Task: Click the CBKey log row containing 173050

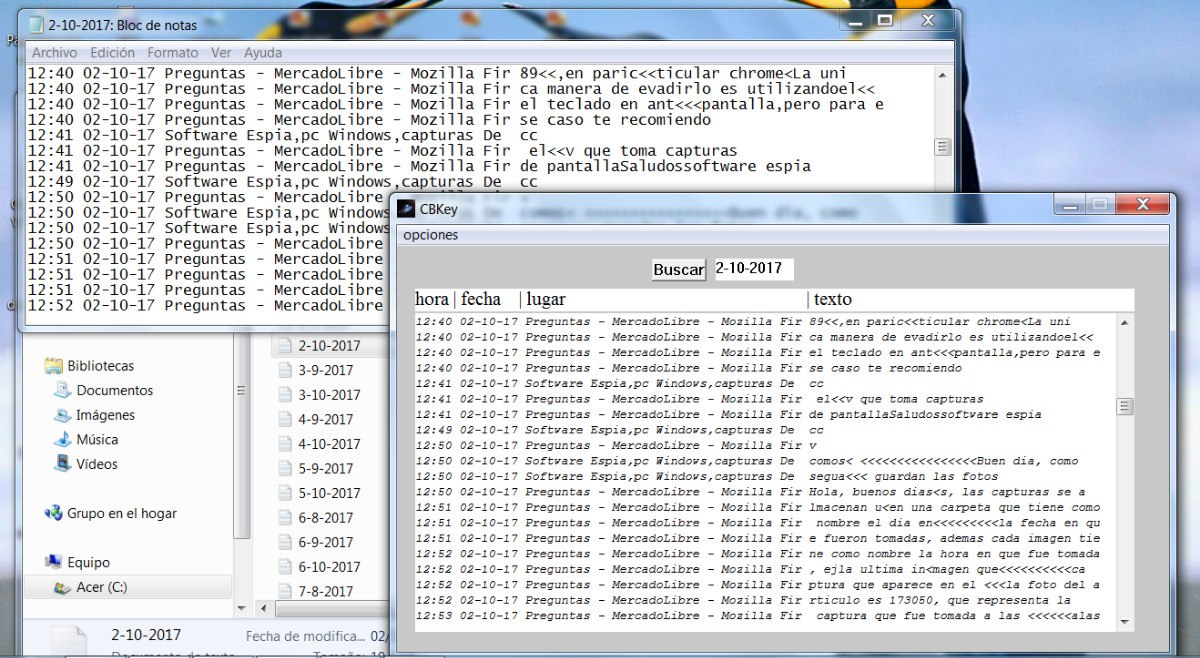Action: [765, 600]
